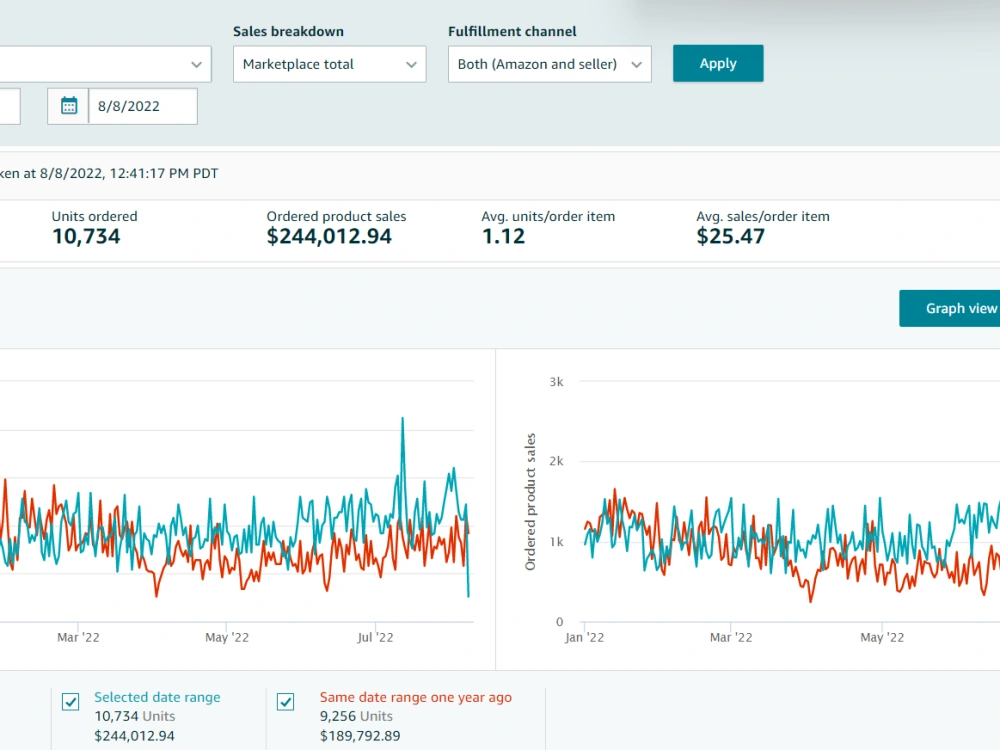This screenshot has height=750, width=1000.
Task: Click the 8/8/2022 end date field
Action: point(143,106)
